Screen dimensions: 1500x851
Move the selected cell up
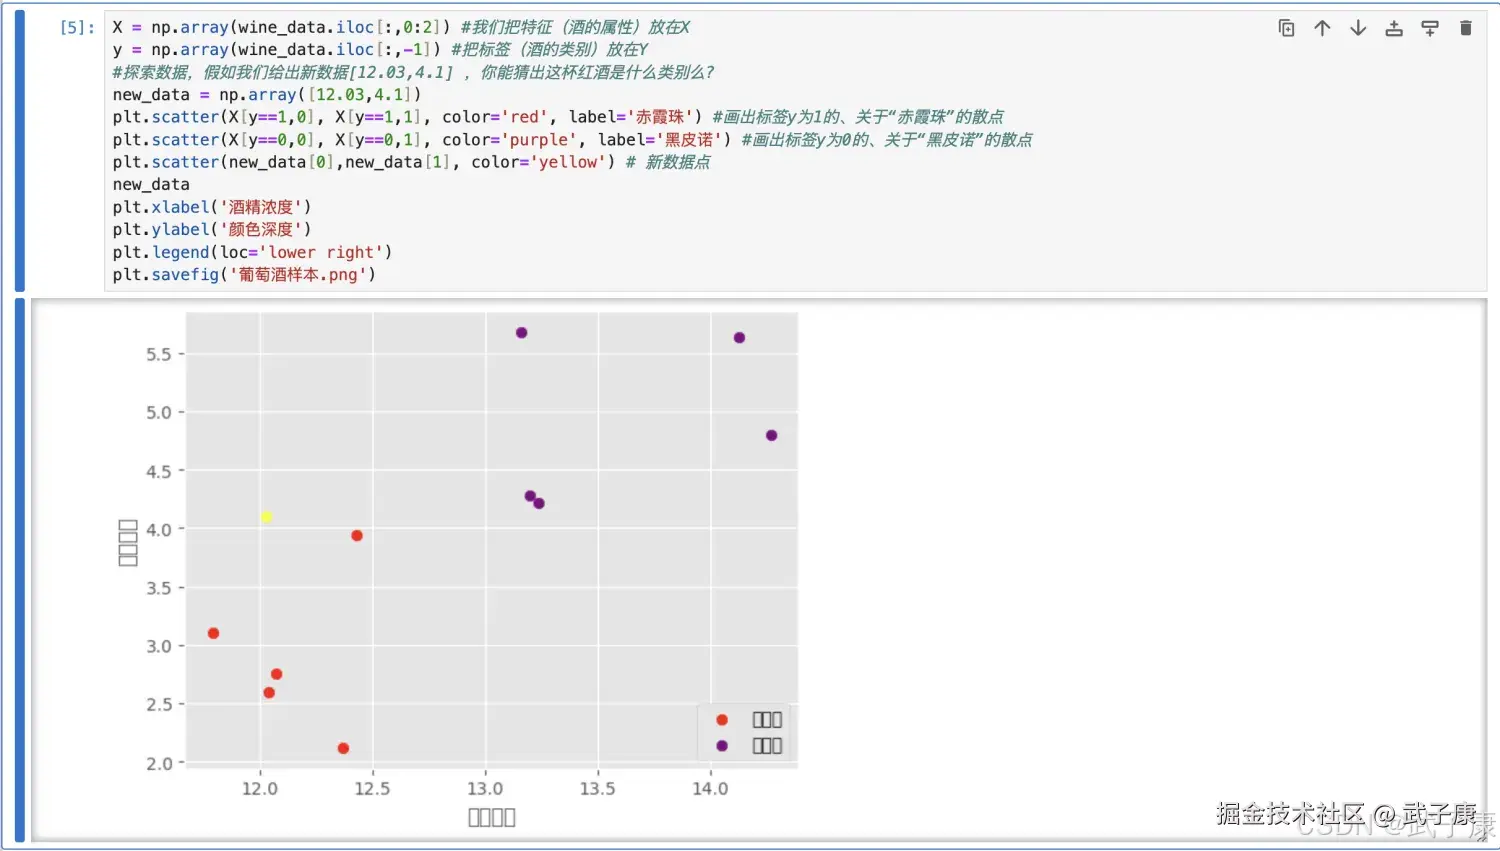(x=1322, y=28)
